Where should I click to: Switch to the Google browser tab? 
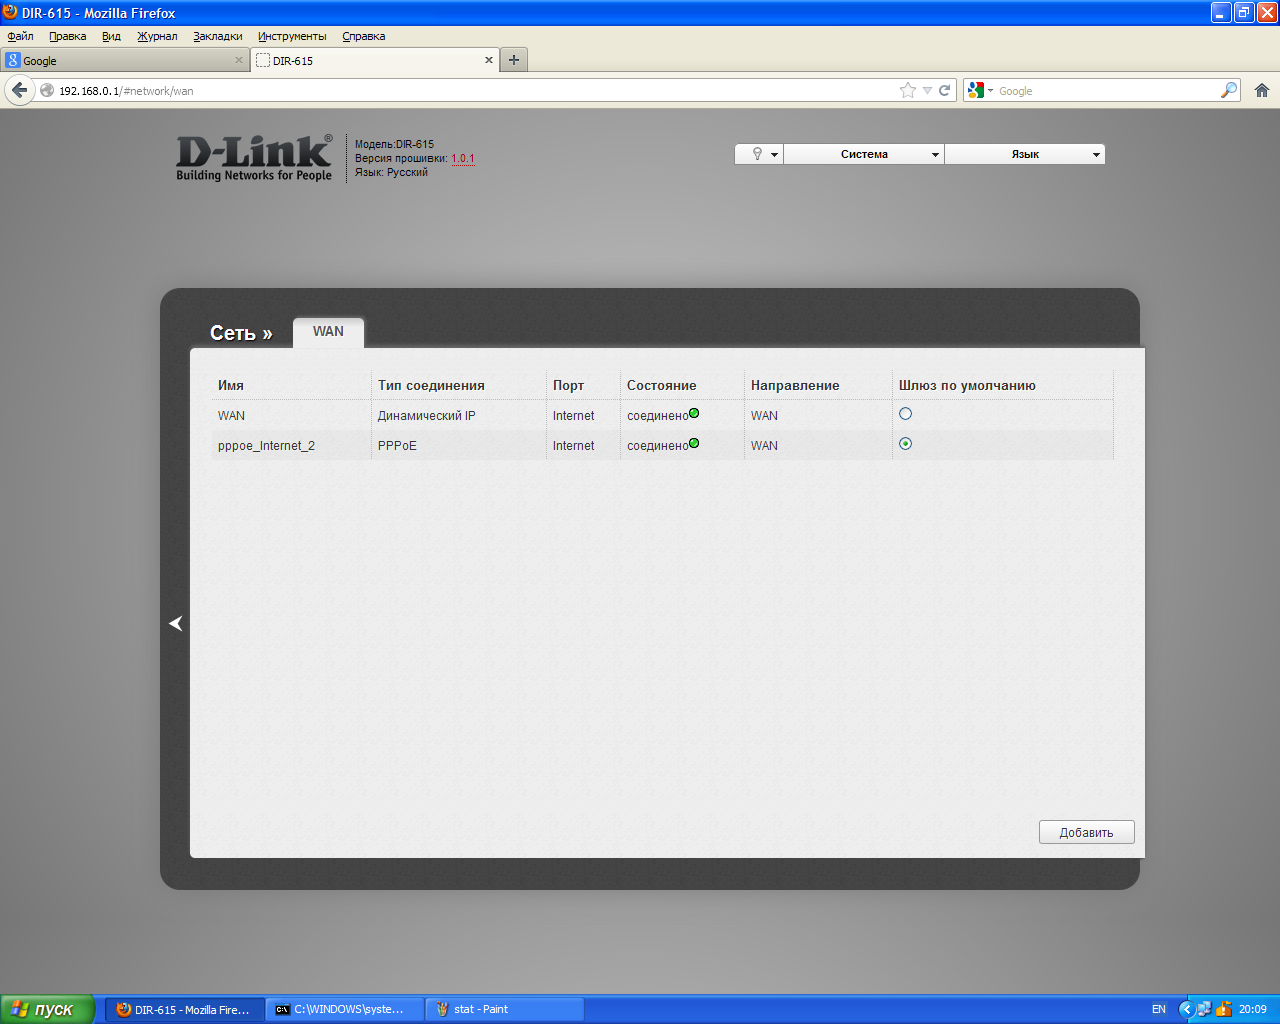[125, 60]
